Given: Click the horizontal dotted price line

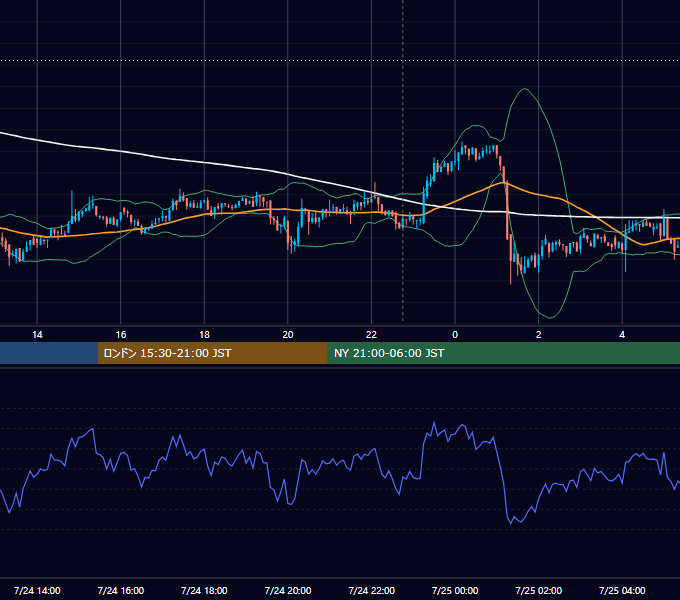Looking at the screenshot, I should (x=340, y=61).
